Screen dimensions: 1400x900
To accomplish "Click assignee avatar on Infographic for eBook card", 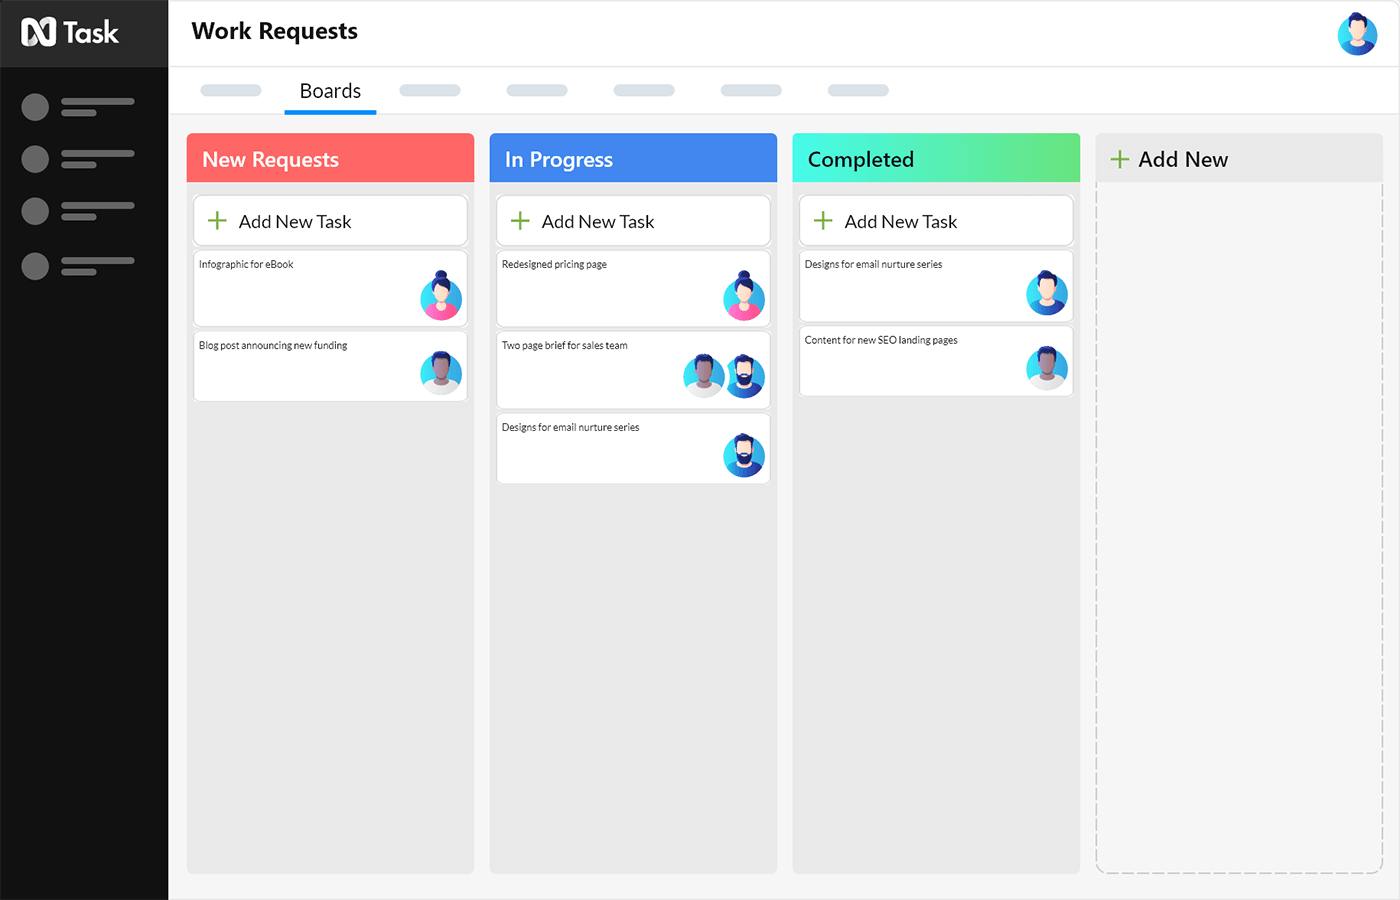I will pyautogui.click(x=441, y=296).
